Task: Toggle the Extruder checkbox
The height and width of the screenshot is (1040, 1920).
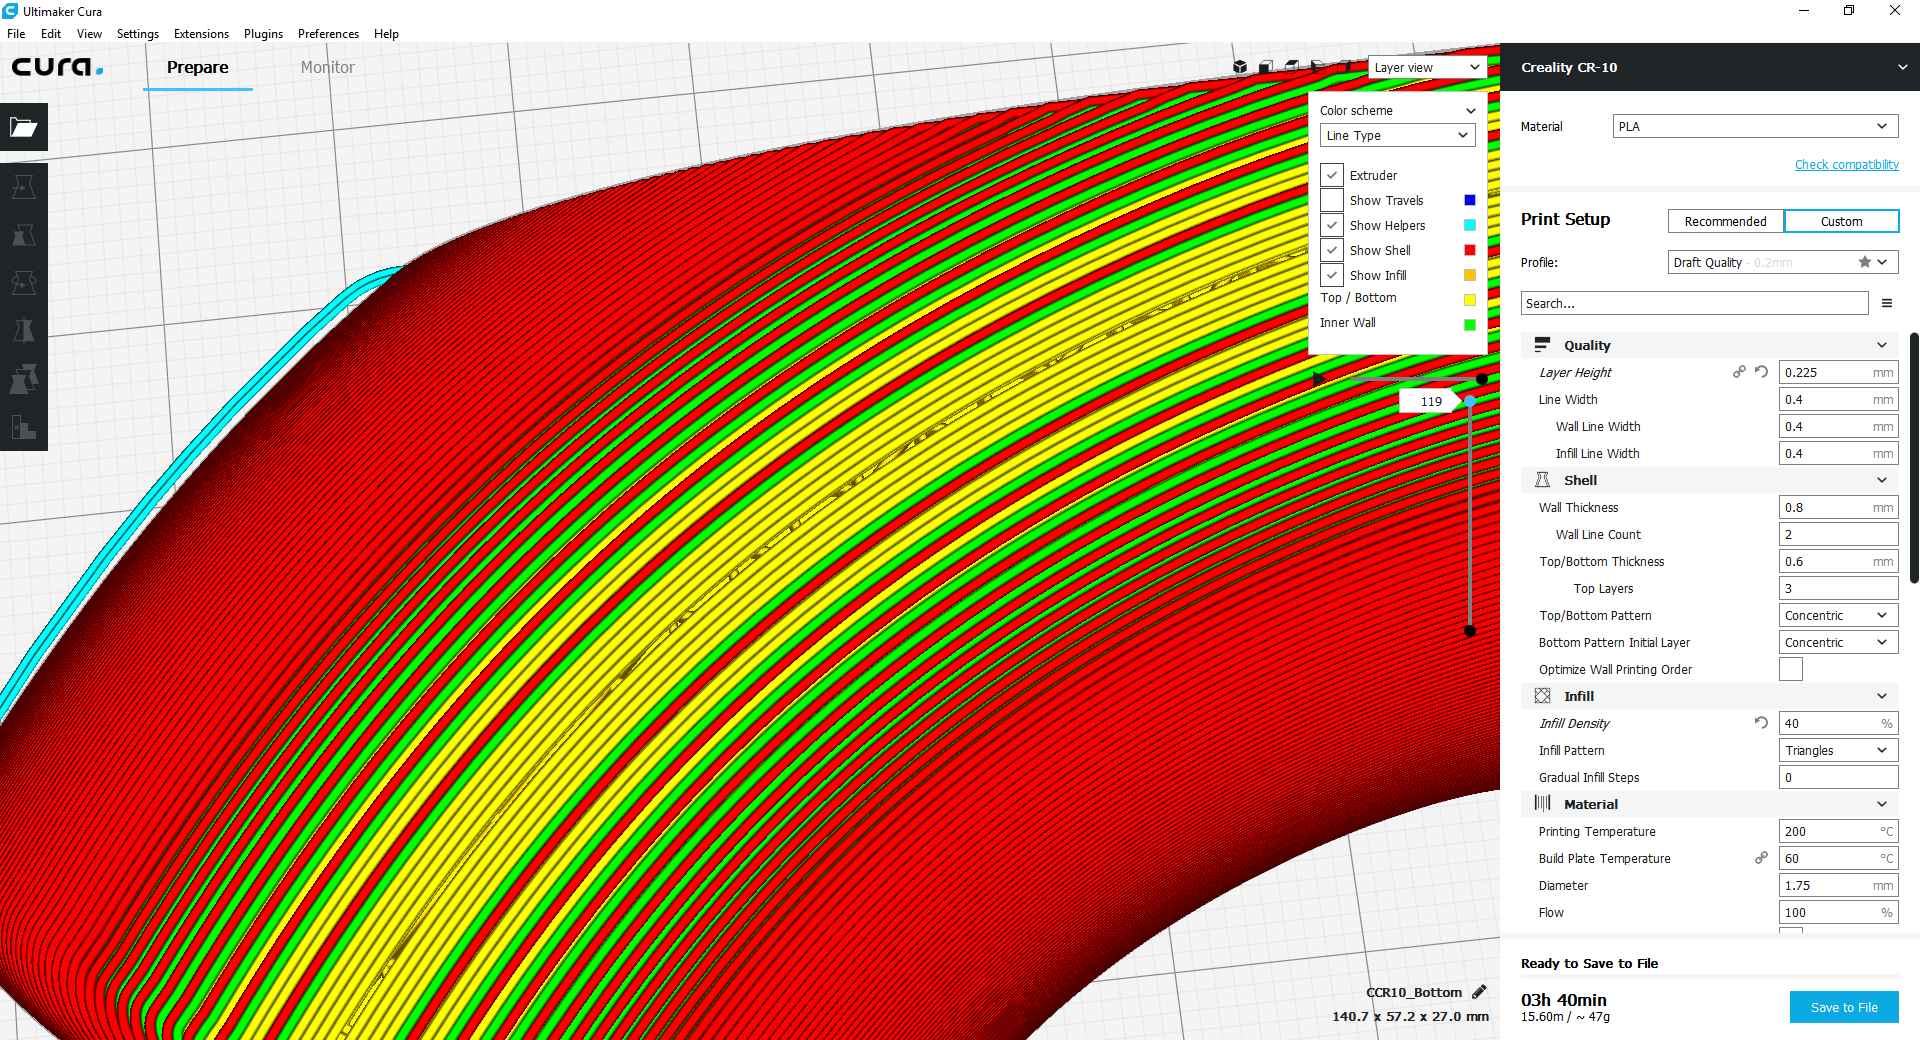Action: pyautogui.click(x=1332, y=175)
